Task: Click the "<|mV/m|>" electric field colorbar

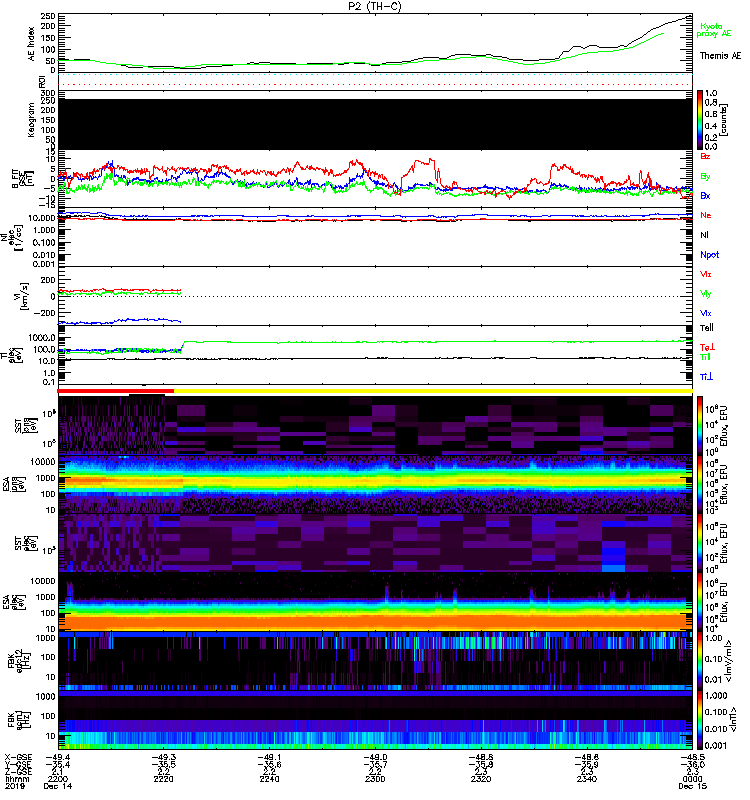Action: point(700,661)
